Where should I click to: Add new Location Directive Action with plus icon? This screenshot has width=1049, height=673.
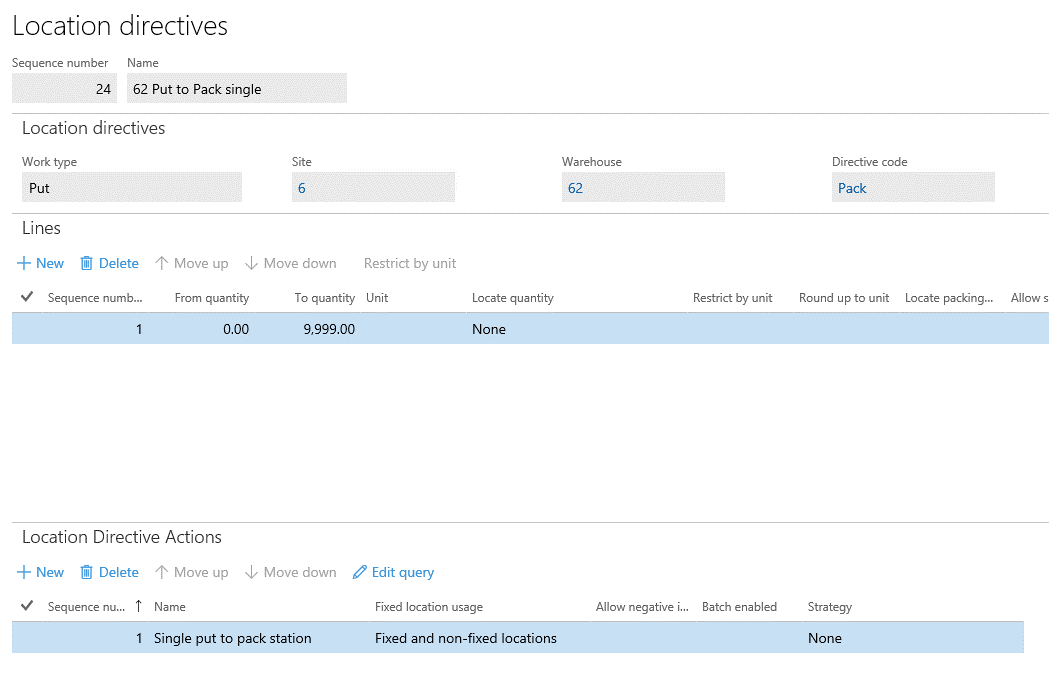click(24, 573)
